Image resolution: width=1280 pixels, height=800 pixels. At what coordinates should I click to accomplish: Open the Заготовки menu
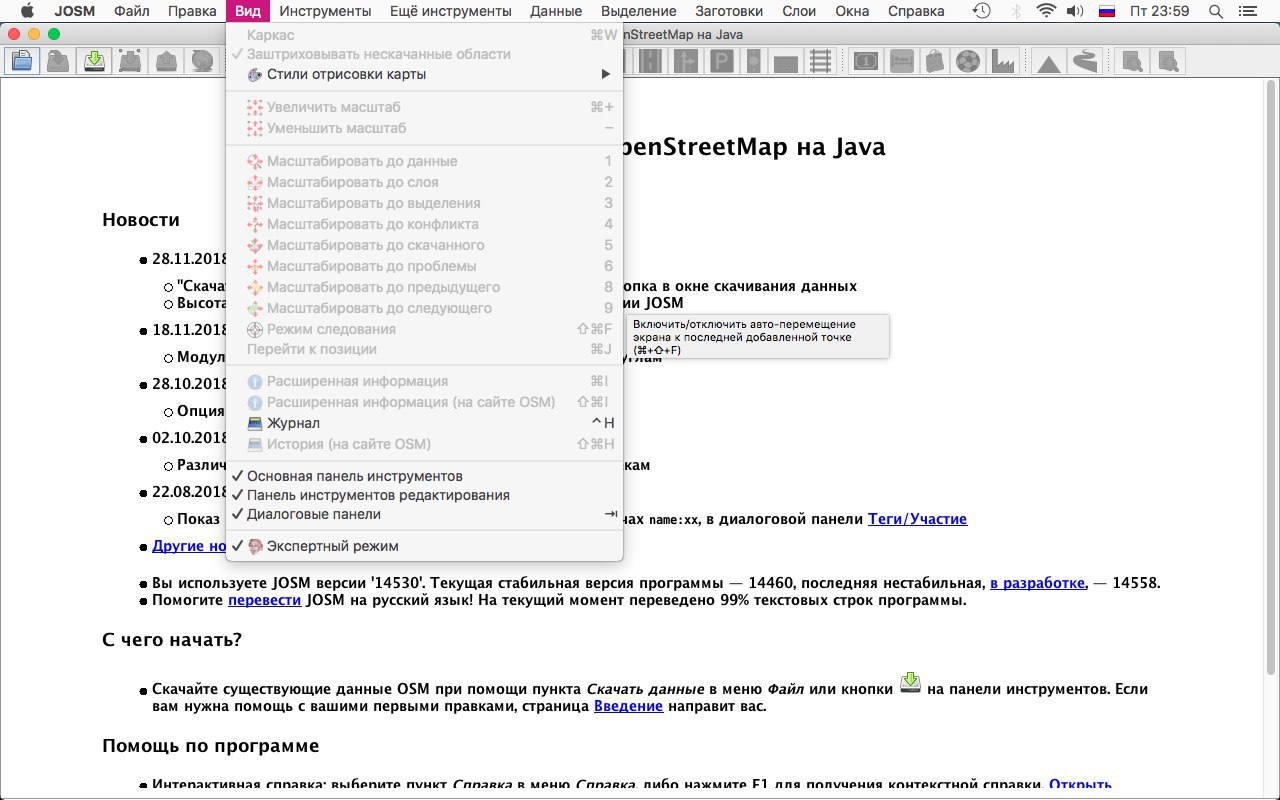(x=729, y=11)
